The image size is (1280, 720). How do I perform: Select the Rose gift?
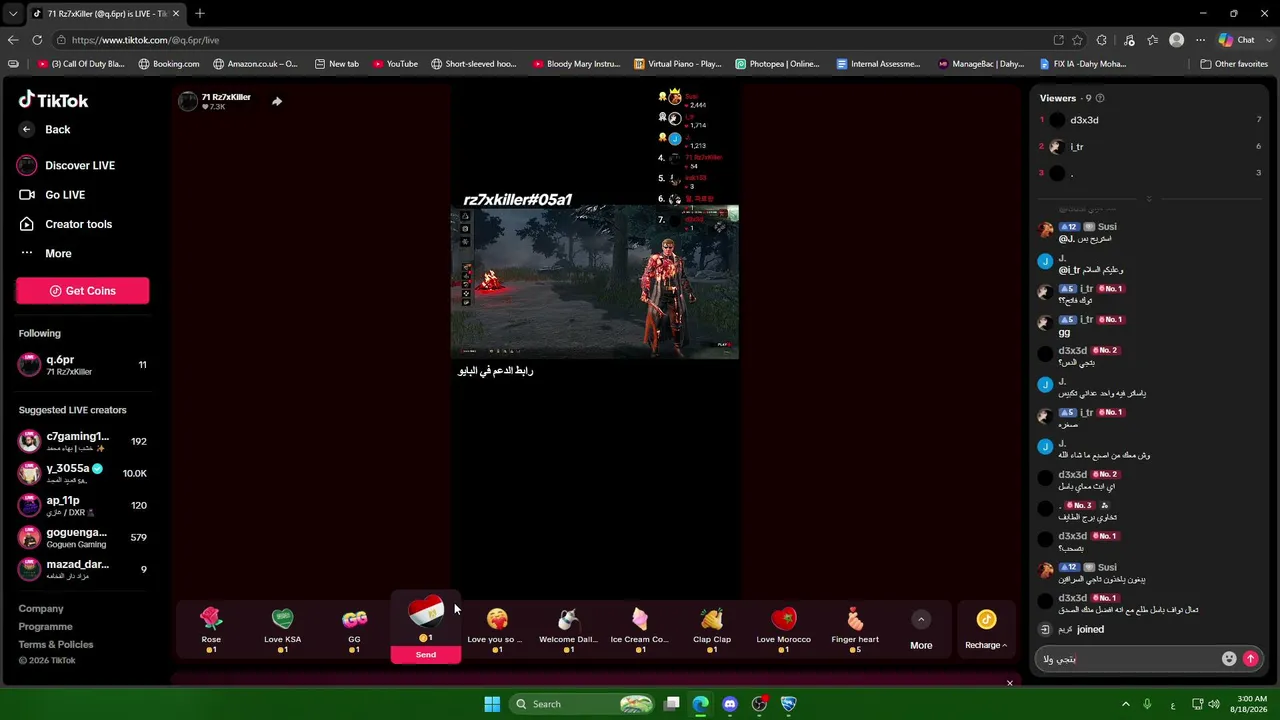pyautogui.click(x=211, y=631)
